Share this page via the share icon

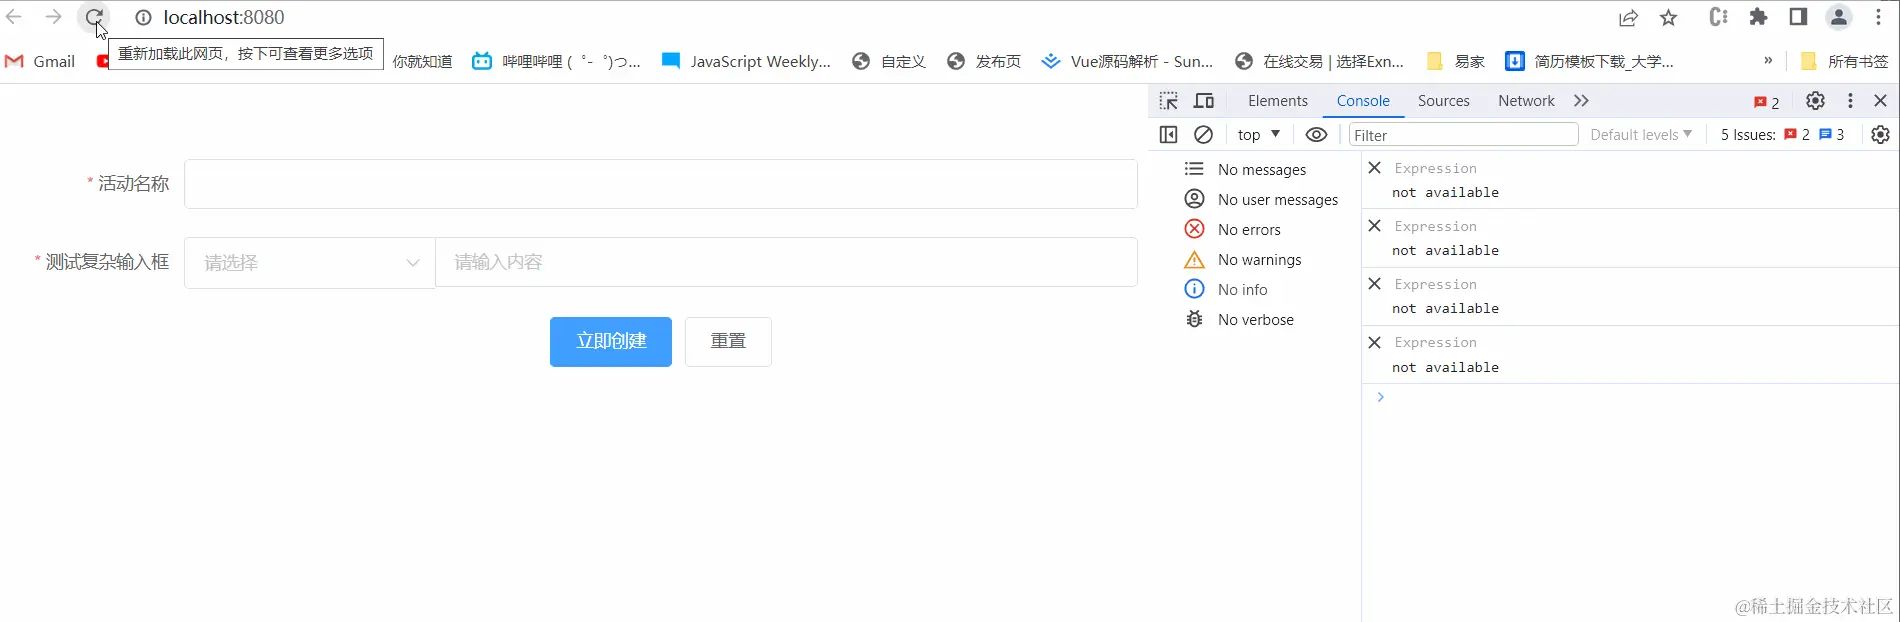[1628, 17]
